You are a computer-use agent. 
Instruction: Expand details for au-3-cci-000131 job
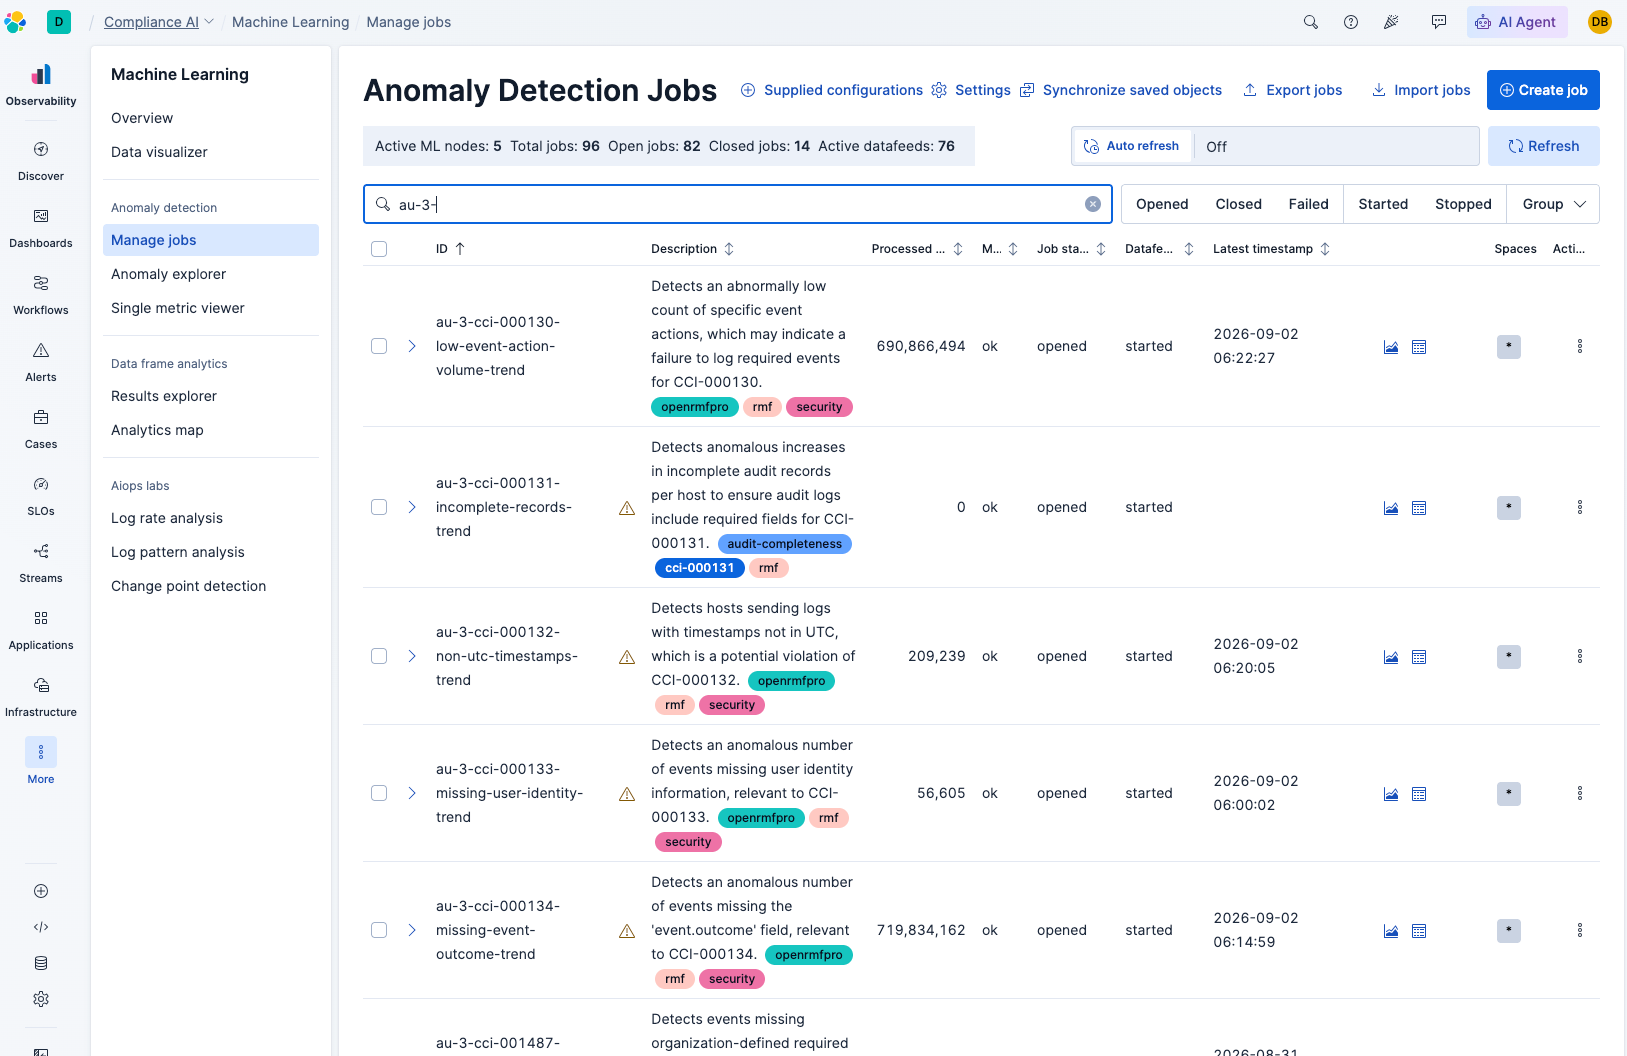(x=412, y=507)
